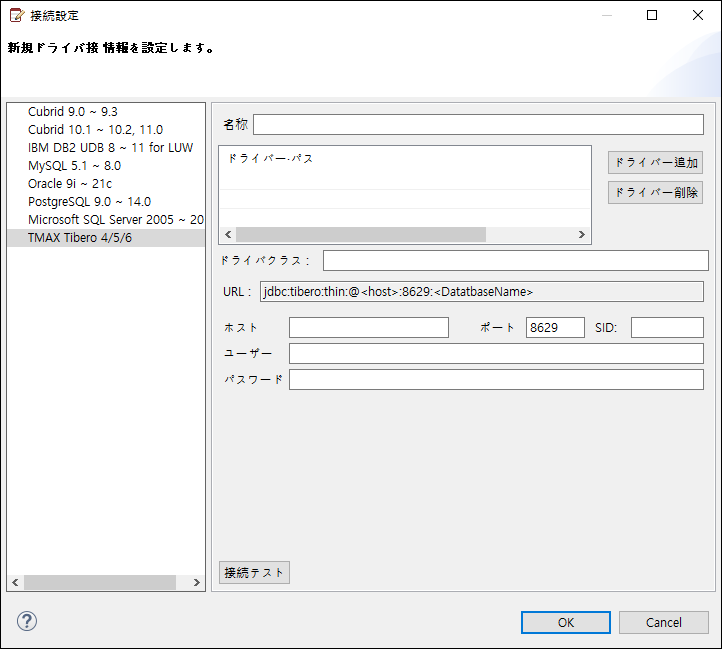This screenshot has width=722, height=649.
Task: Choose Microsoft SQL Server 2005 entry
Action: tap(115, 220)
